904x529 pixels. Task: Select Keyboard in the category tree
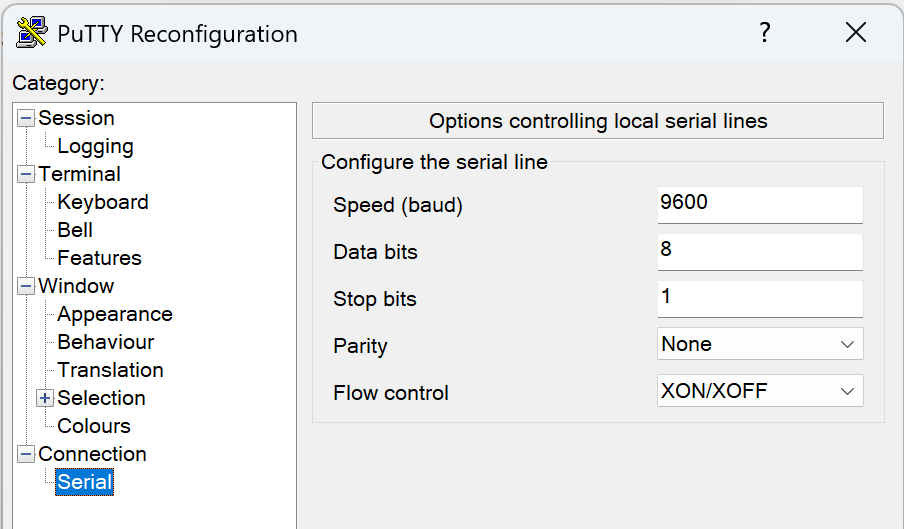(x=103, y=202)
